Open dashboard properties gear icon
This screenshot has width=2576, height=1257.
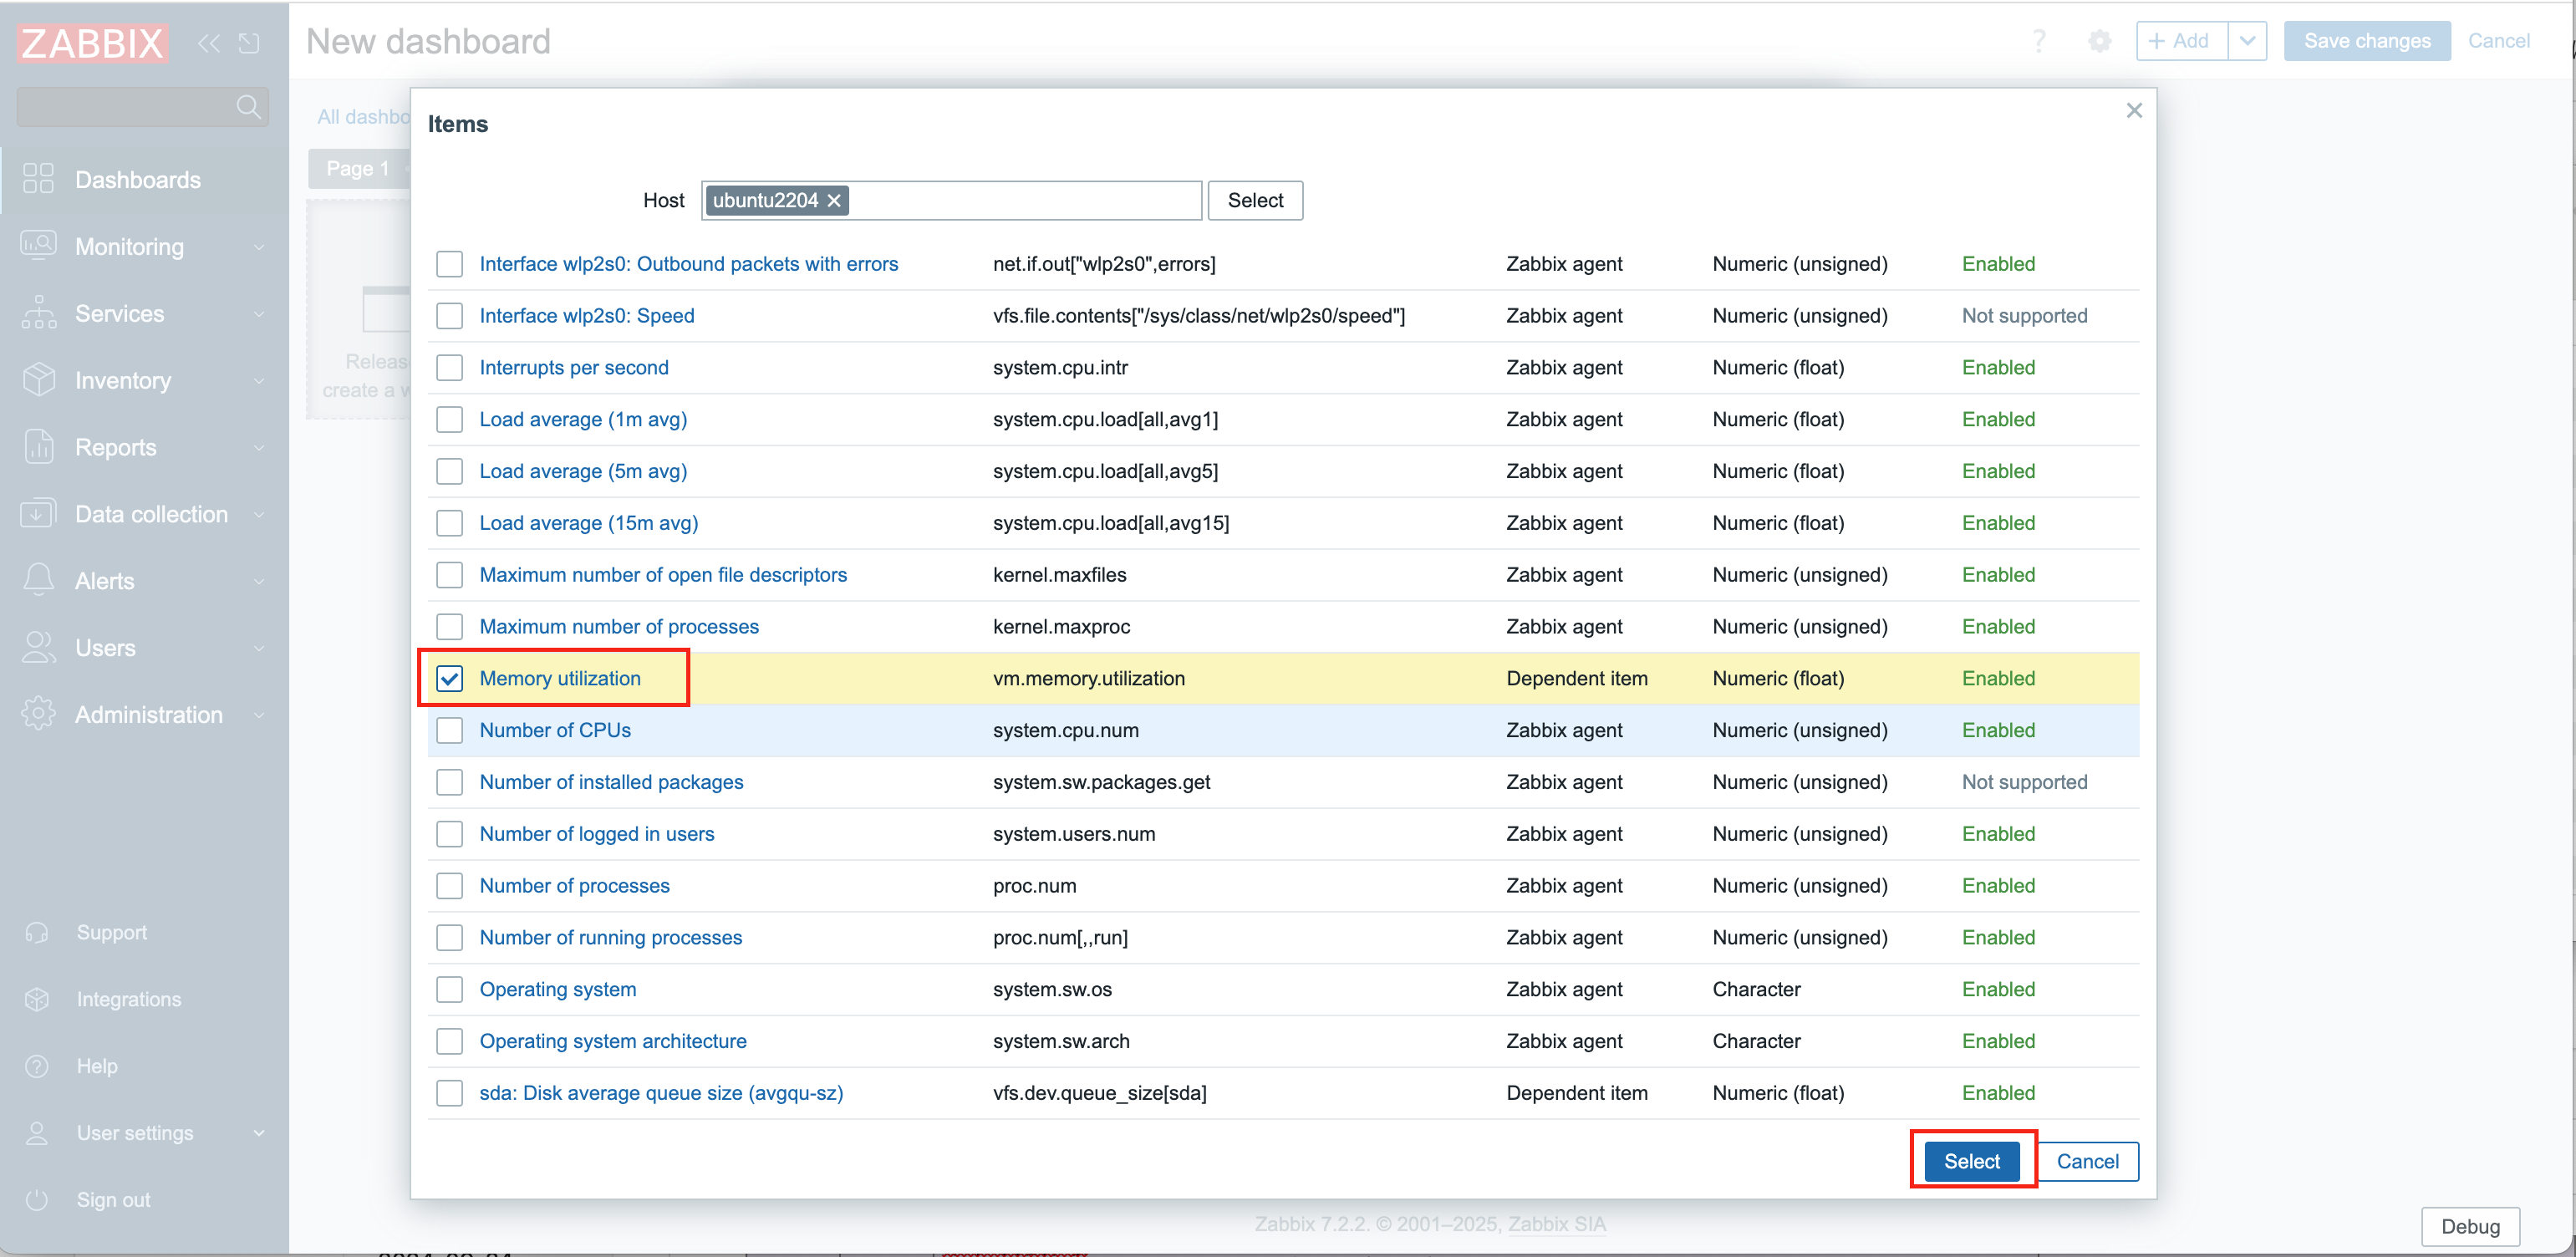[x=2100, y=41]
